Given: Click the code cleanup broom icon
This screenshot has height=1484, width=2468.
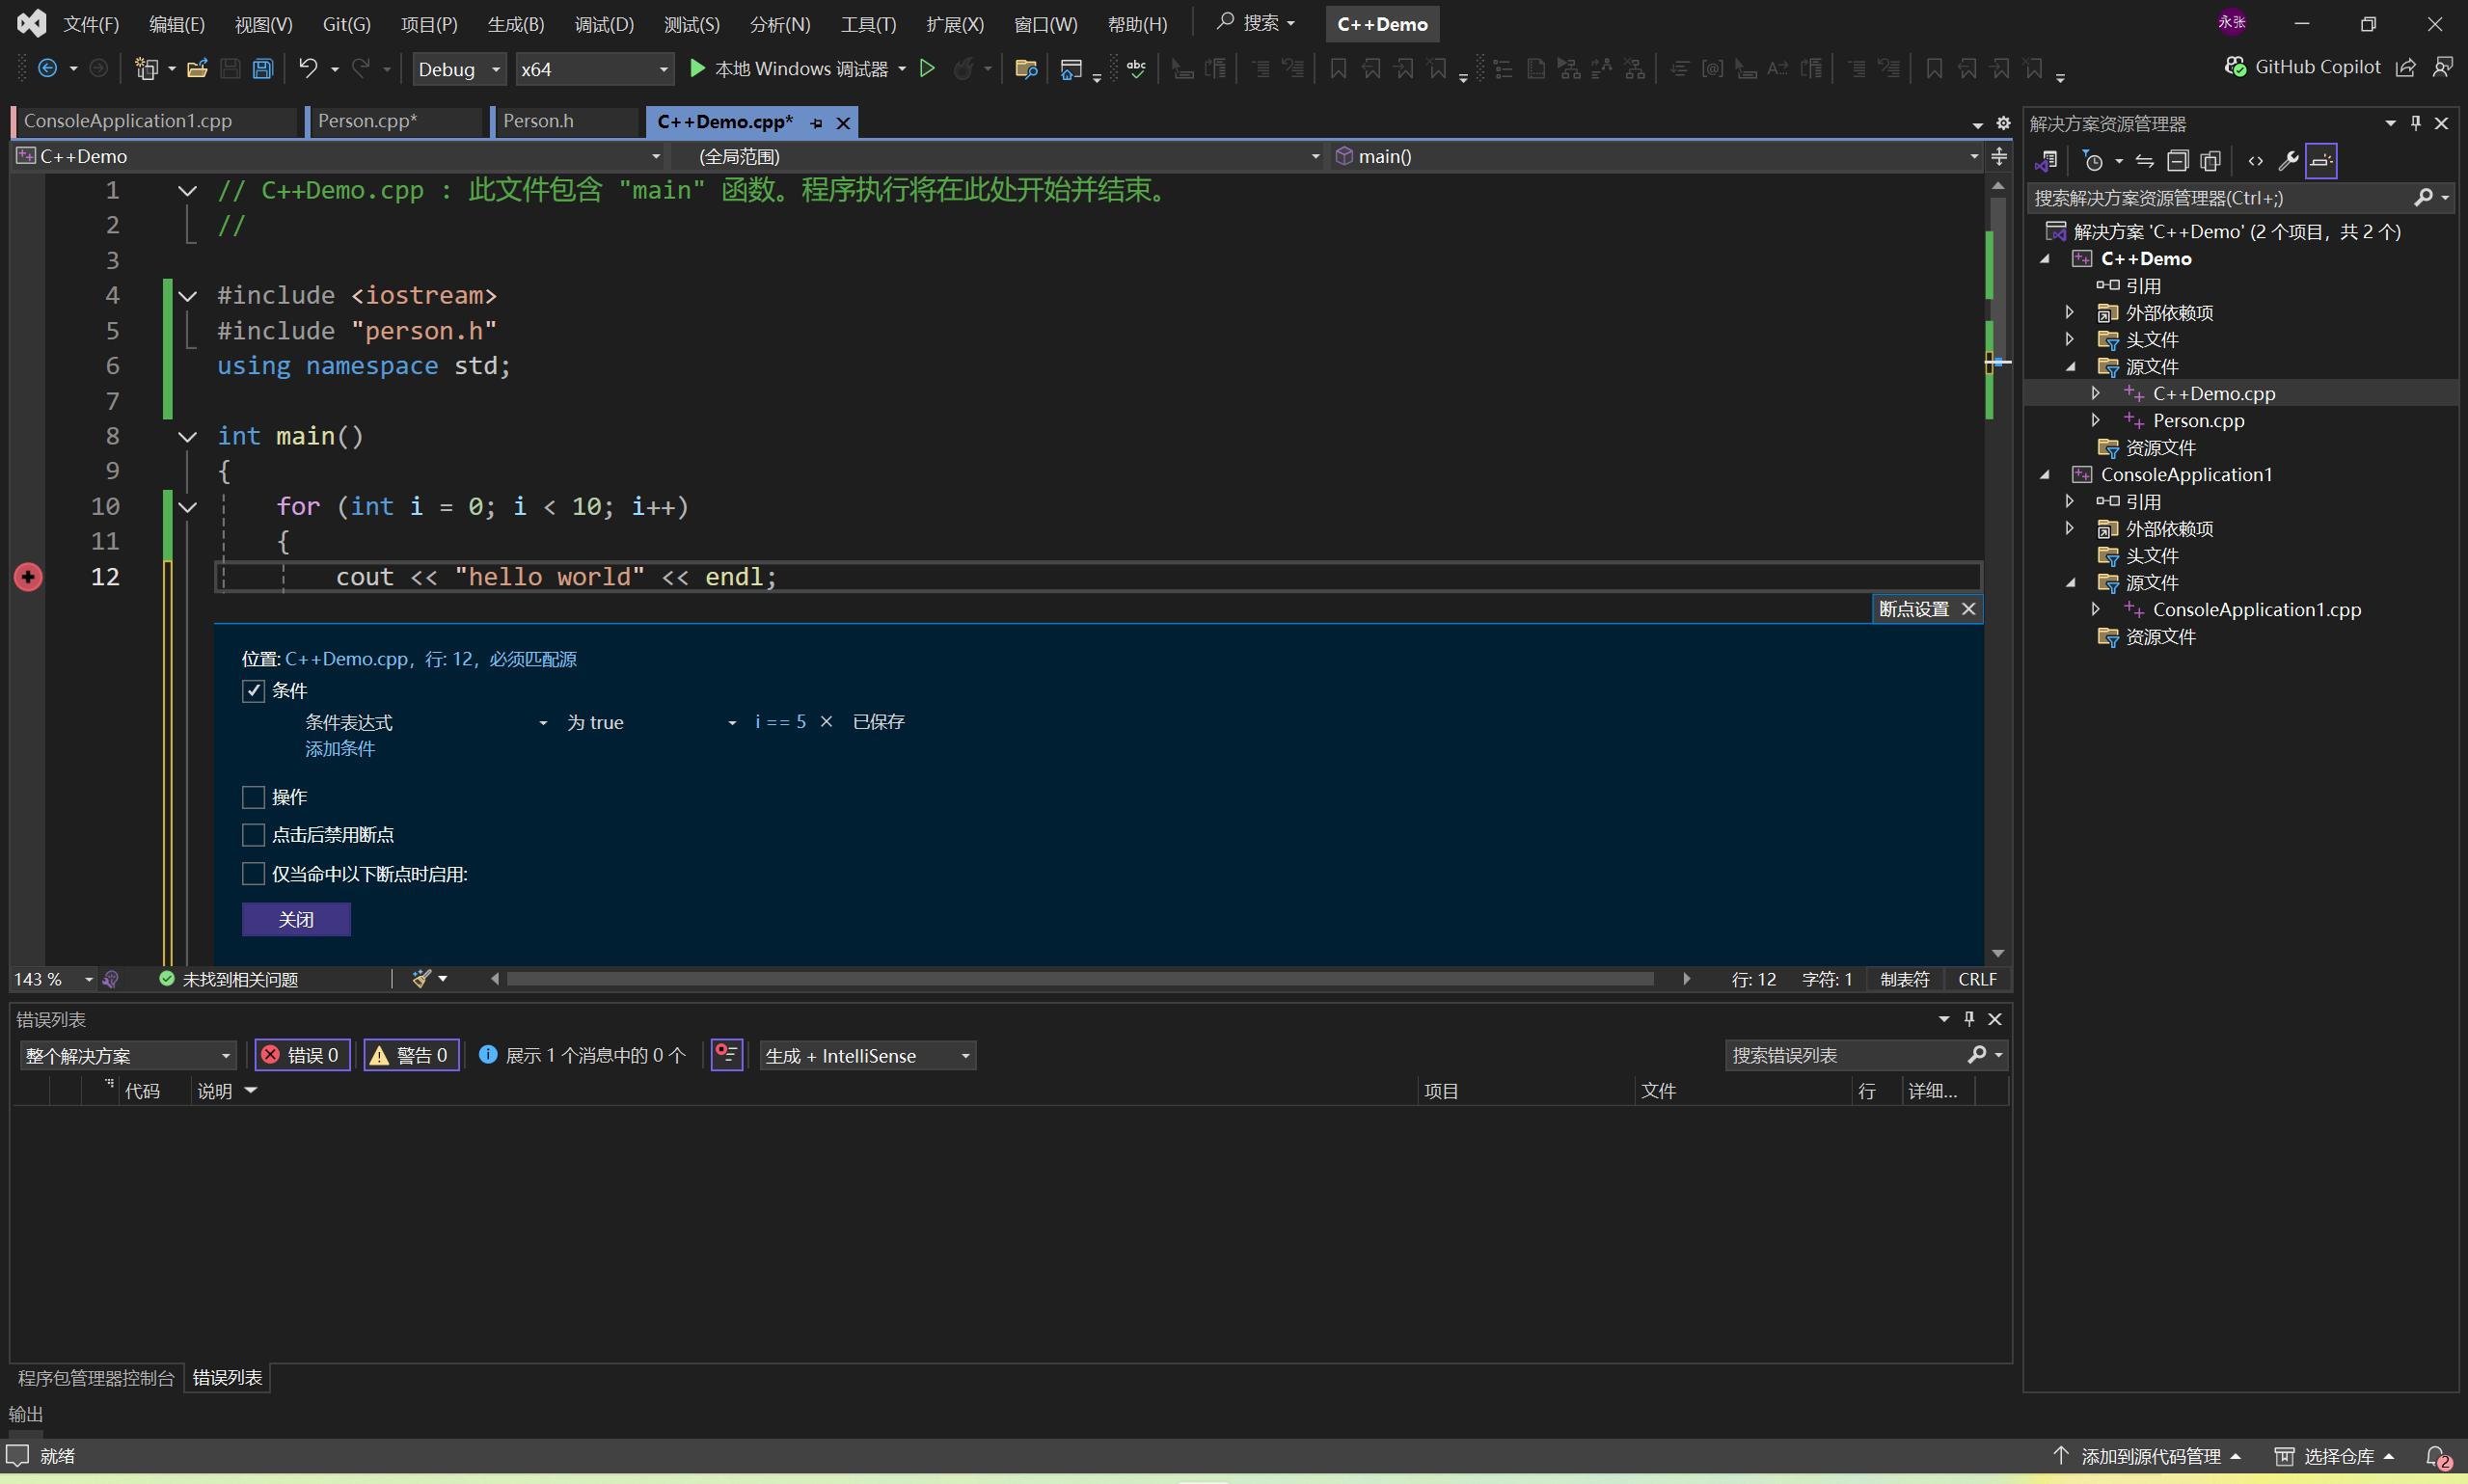Looking at the screenshot, I should tap(422, 979).
